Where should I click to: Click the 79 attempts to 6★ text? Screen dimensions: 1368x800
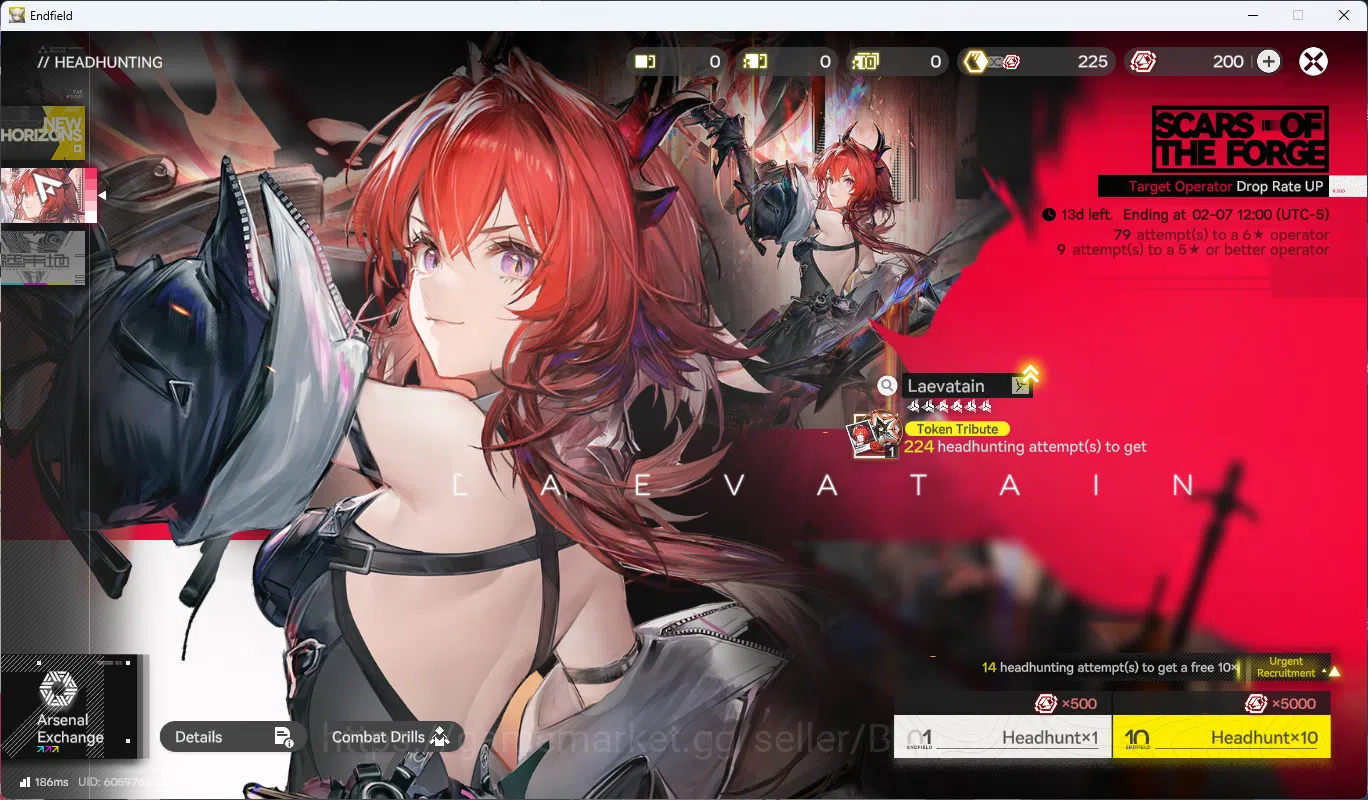1221,235
